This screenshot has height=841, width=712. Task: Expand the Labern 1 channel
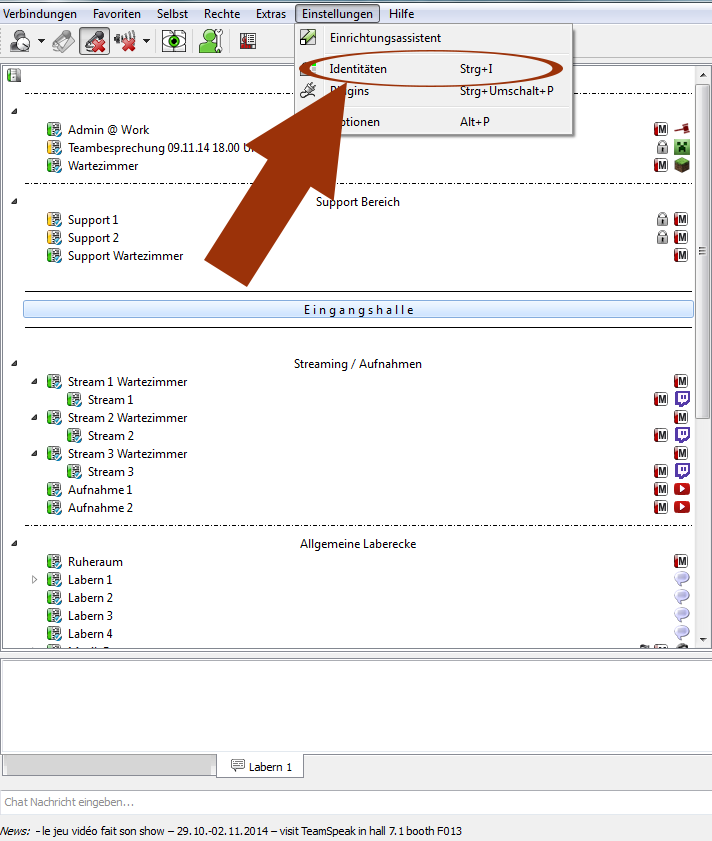pos(34,580)
